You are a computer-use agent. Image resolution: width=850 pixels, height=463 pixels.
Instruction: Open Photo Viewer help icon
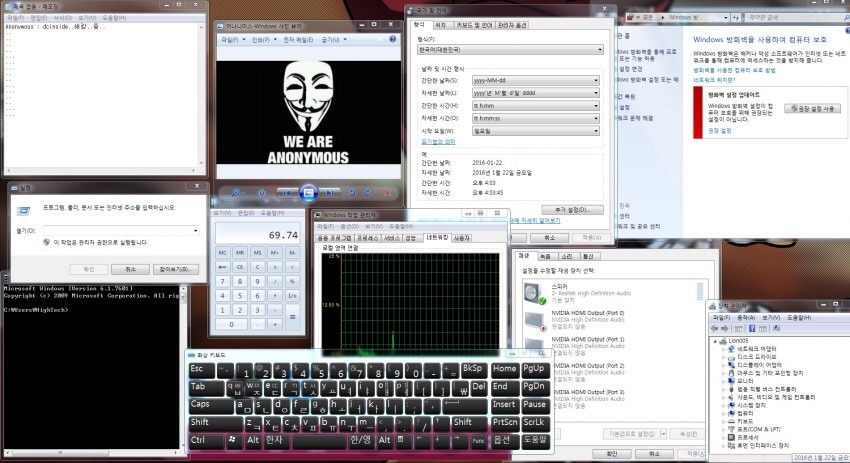click(x=392, y=40)
